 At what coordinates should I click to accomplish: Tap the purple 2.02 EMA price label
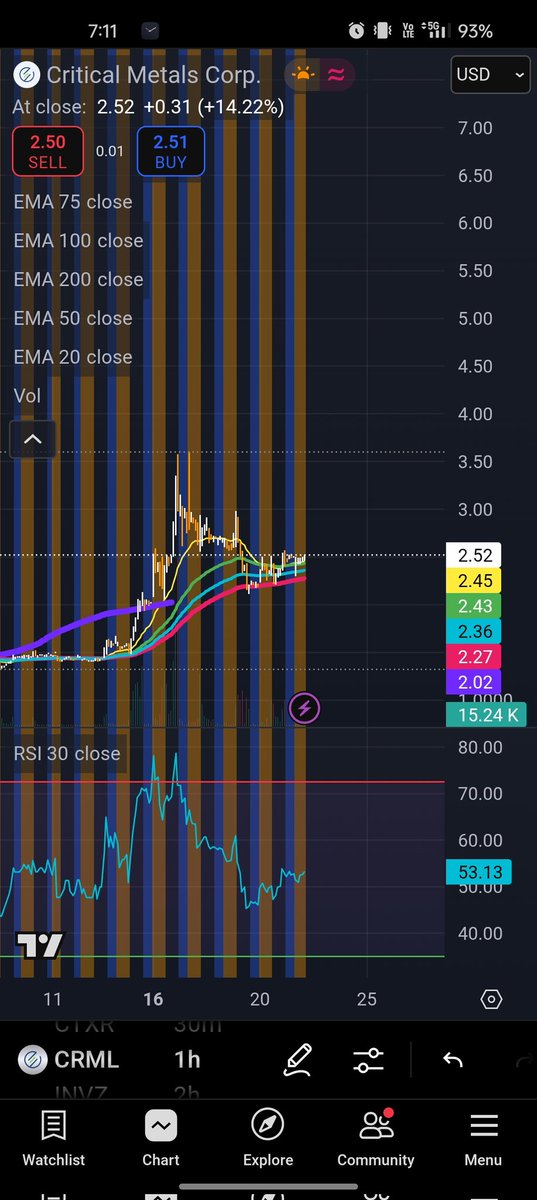474,682
